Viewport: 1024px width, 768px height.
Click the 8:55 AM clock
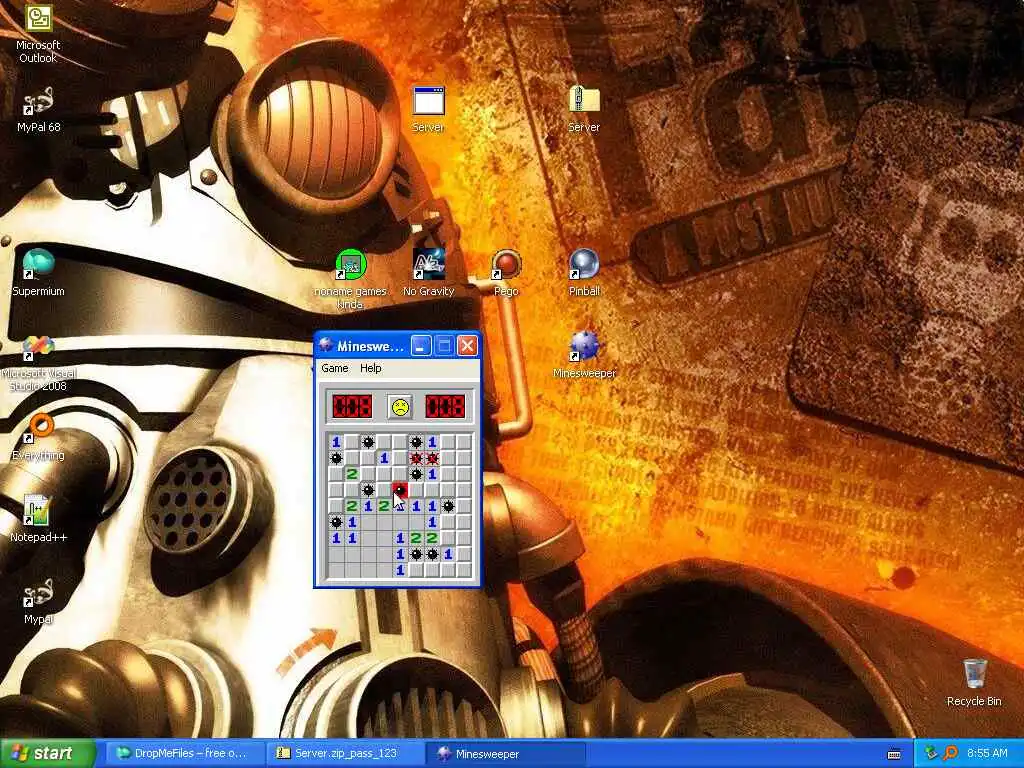click(987, 754)
